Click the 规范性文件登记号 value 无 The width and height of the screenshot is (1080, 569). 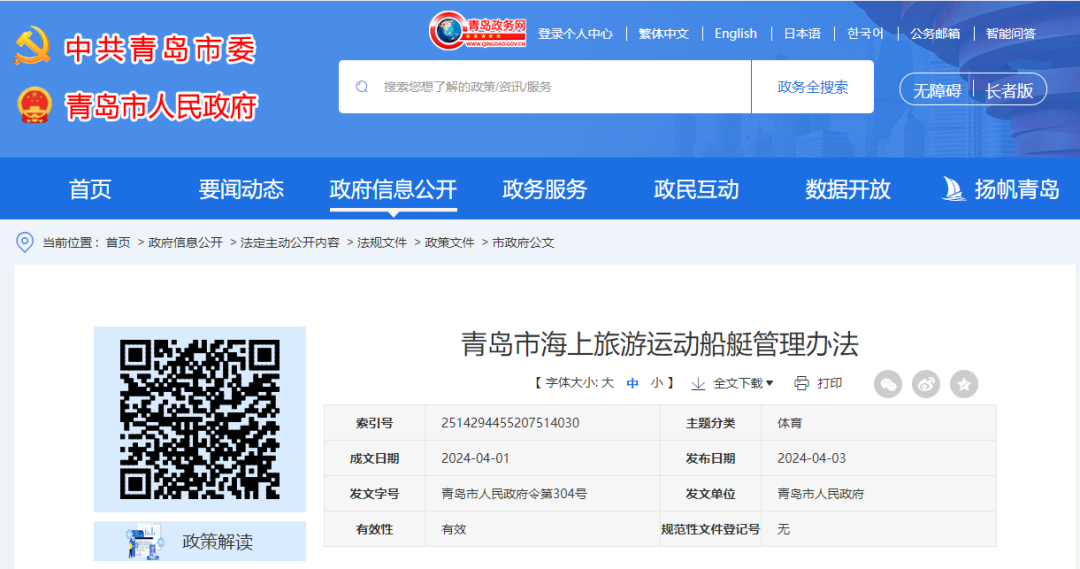[x=783, y=530]
